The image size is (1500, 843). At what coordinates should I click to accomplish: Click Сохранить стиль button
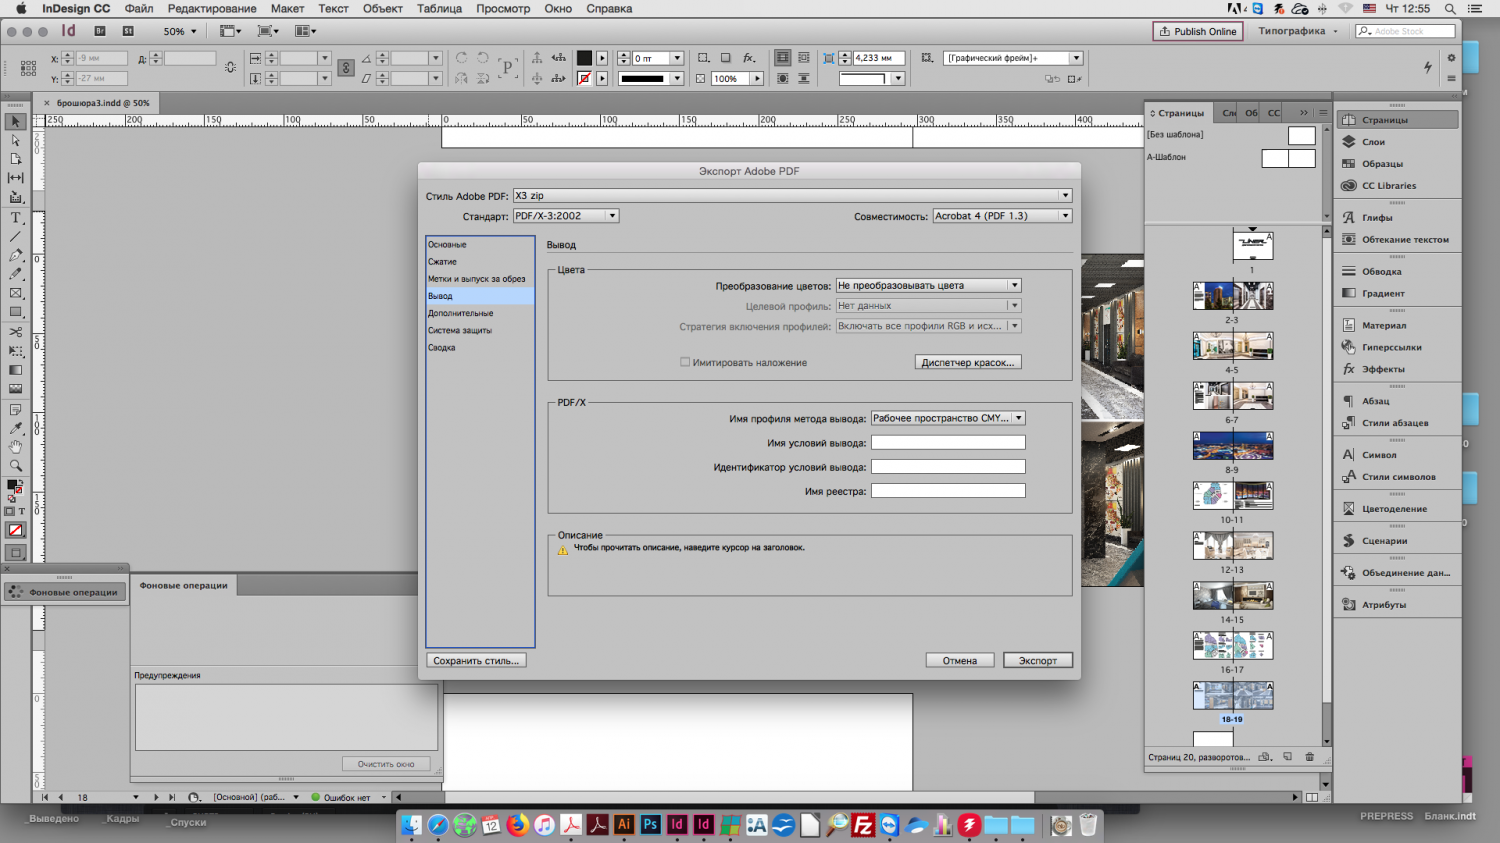[476, 660]
